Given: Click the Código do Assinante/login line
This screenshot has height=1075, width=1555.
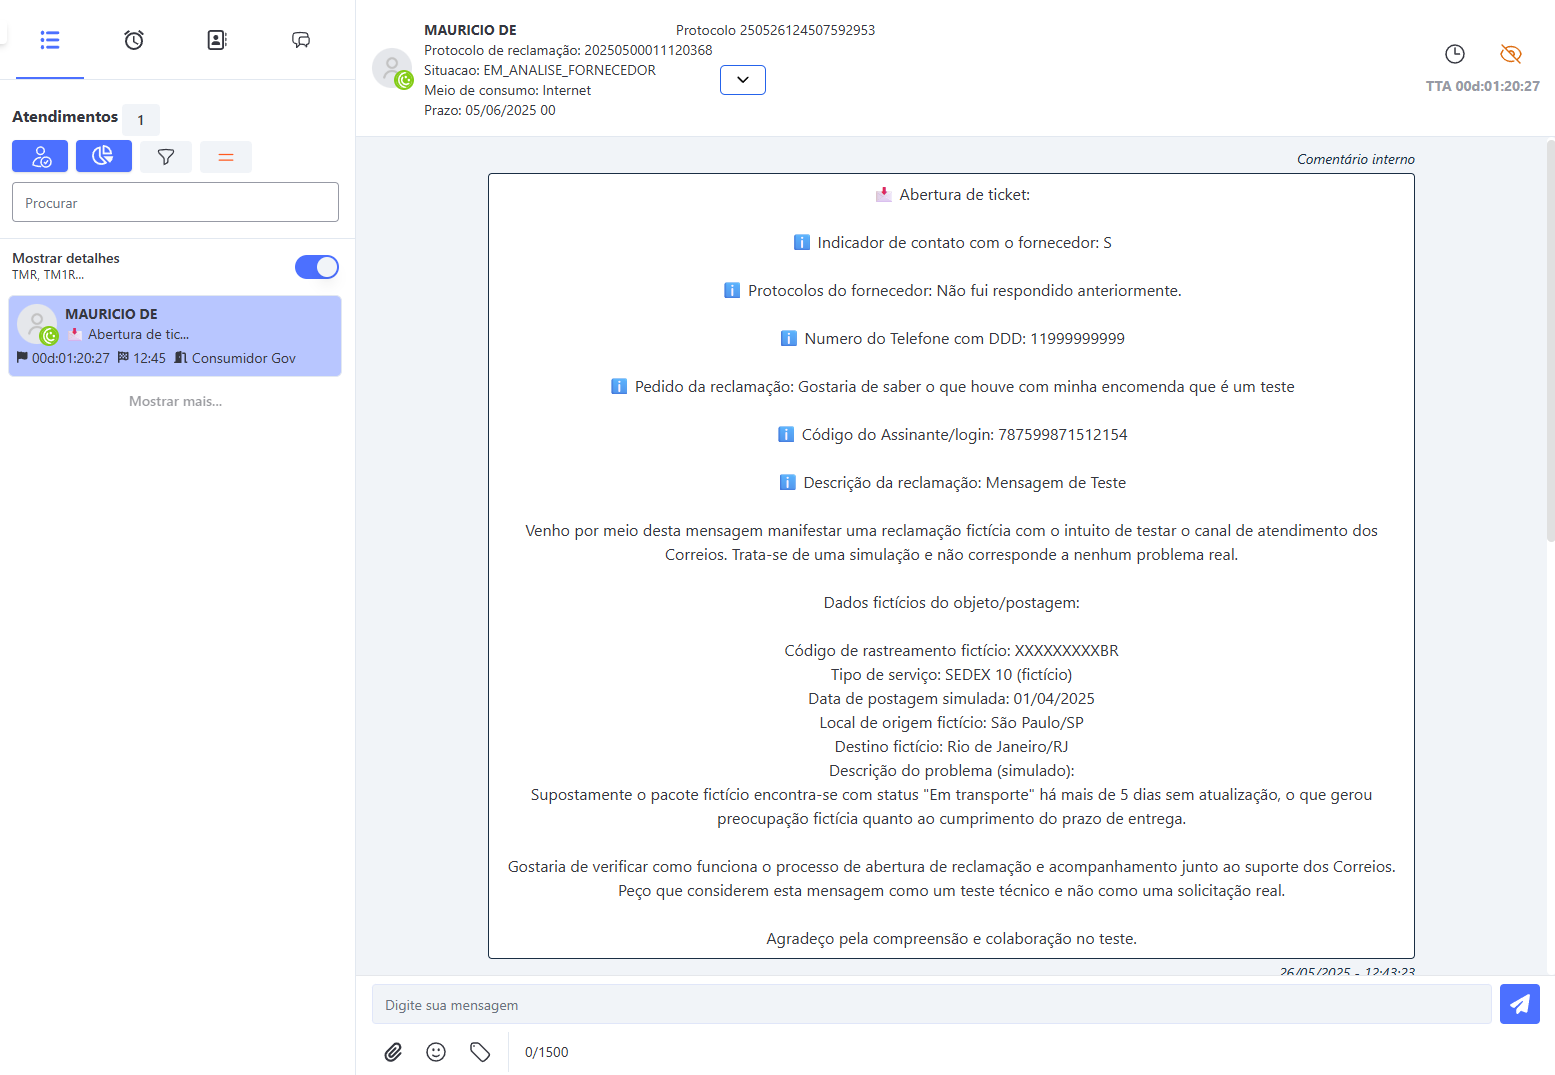Looking at the screenshot, I should (x=952, y=435).
